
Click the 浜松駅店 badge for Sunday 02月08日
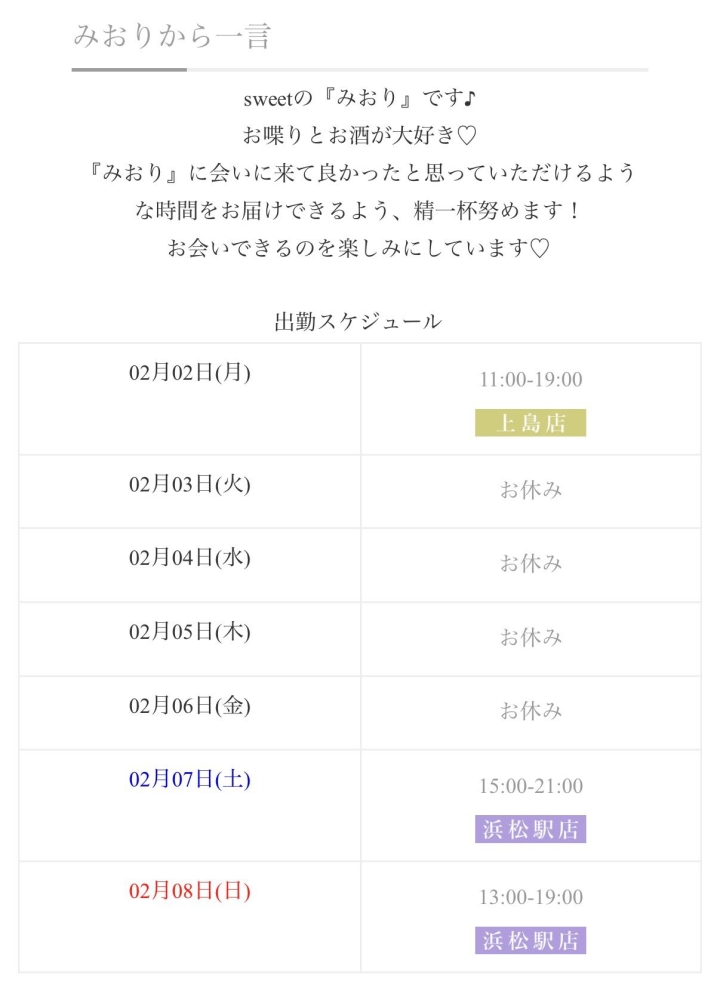(530, 940)
